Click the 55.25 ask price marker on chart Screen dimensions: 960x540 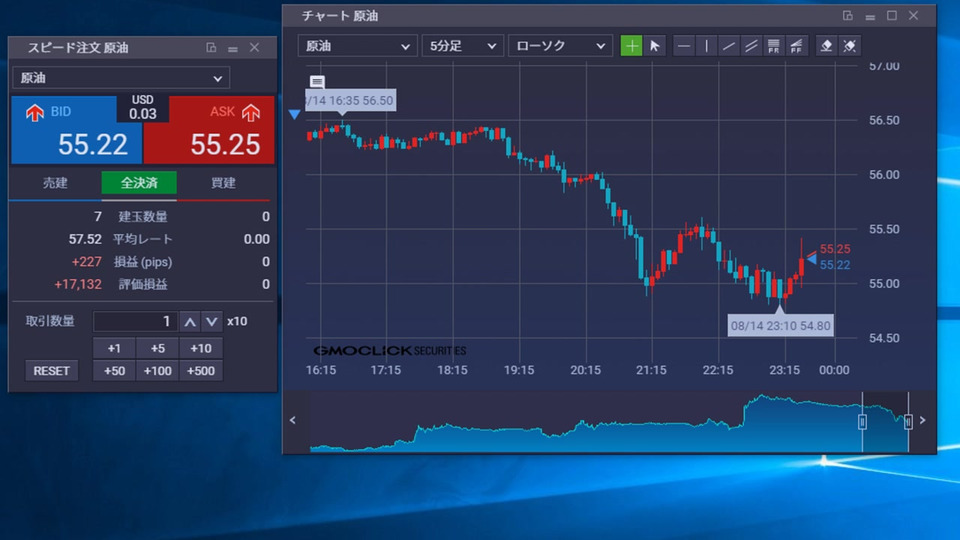[x=834, y=249]
